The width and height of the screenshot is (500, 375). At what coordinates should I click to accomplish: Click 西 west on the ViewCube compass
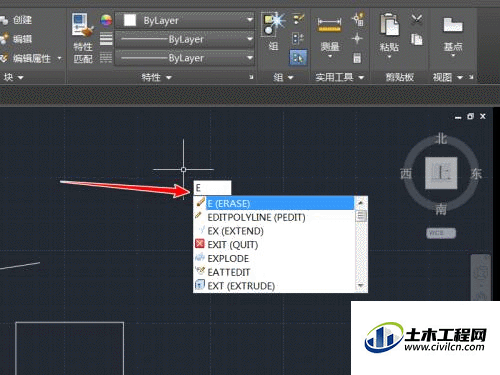406,173
